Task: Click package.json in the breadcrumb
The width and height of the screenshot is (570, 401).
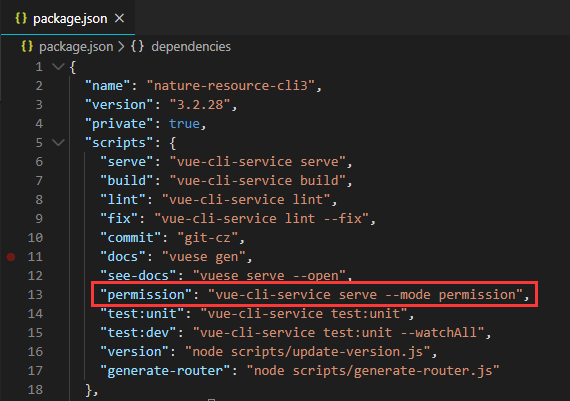Action: pos(76,47)
